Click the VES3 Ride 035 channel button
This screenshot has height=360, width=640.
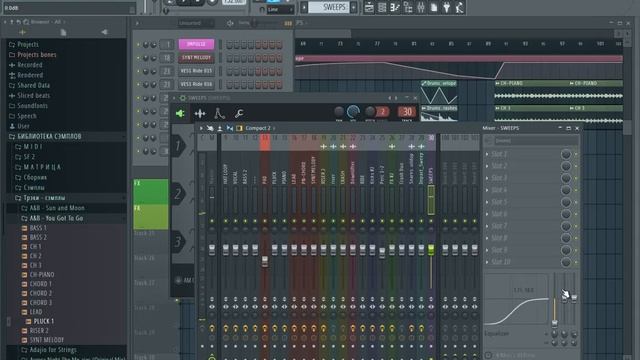[196, 71]
